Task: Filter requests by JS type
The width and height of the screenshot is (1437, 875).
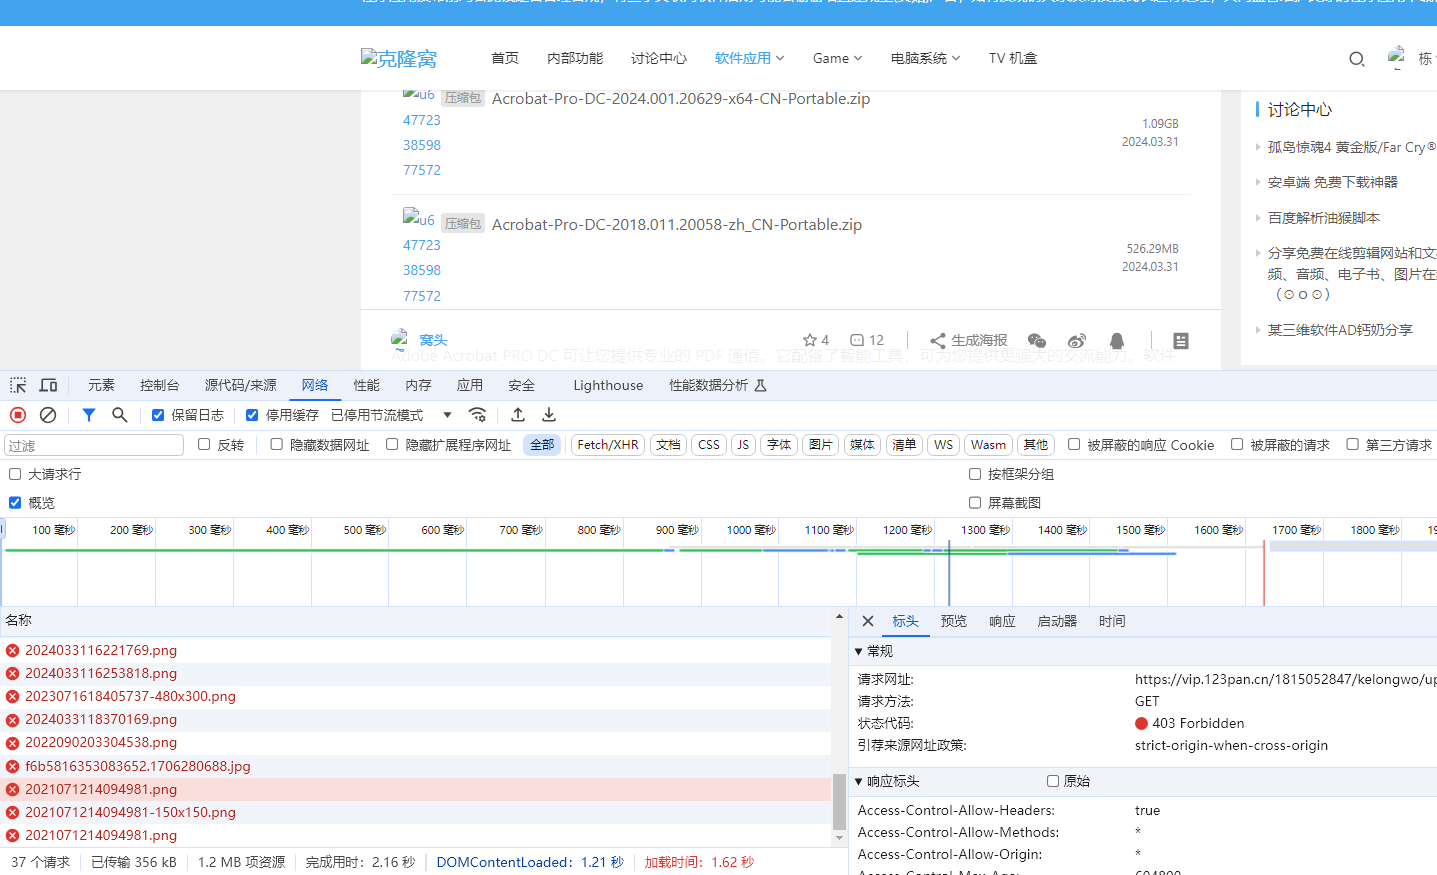Action: [x=743, y=445]
